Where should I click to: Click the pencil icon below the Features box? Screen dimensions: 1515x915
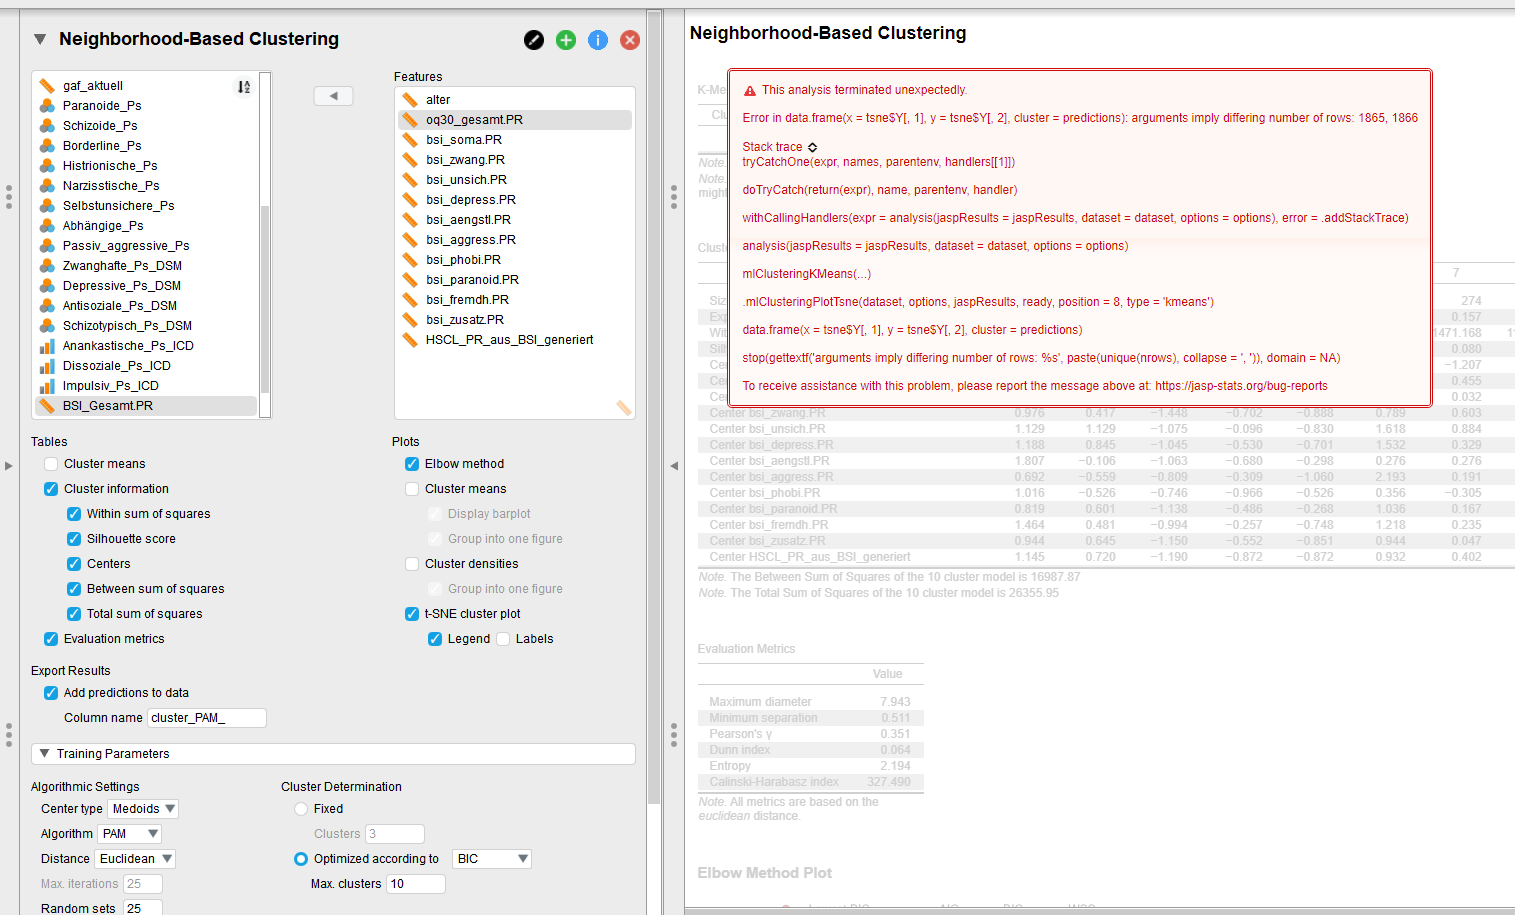(x=622, y=408)
